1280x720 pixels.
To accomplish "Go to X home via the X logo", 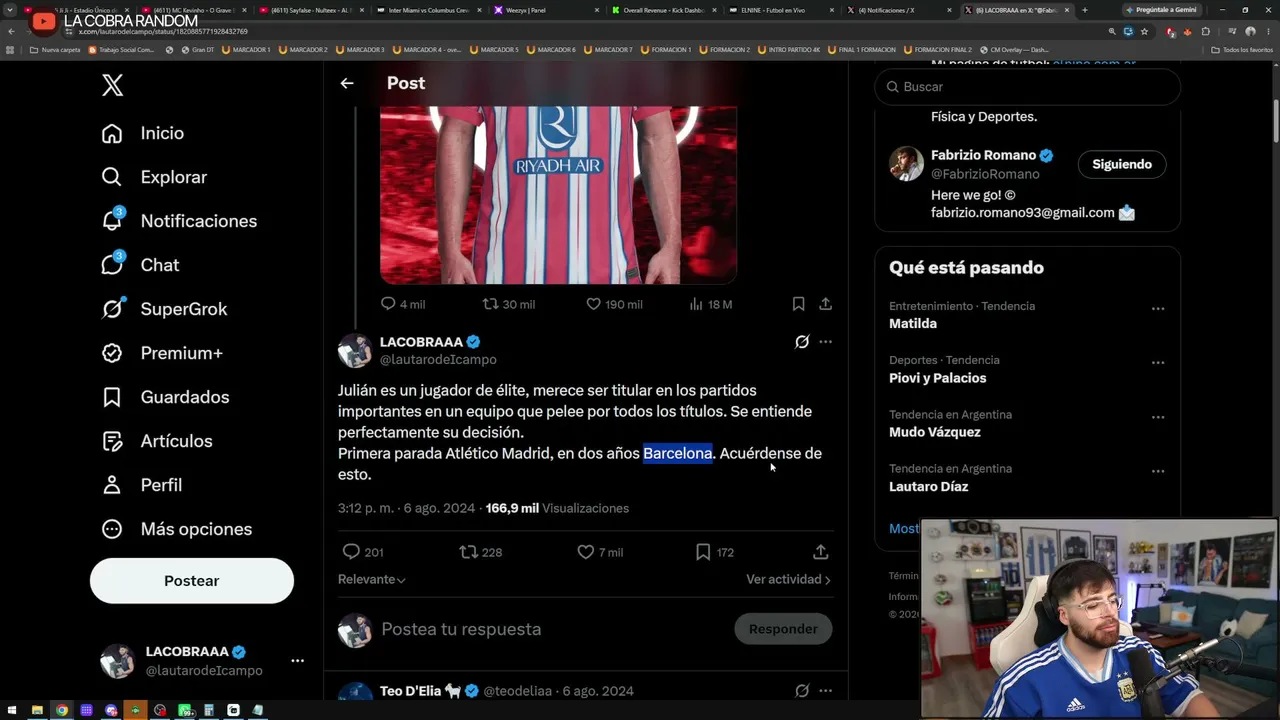I will coord(113,85).
